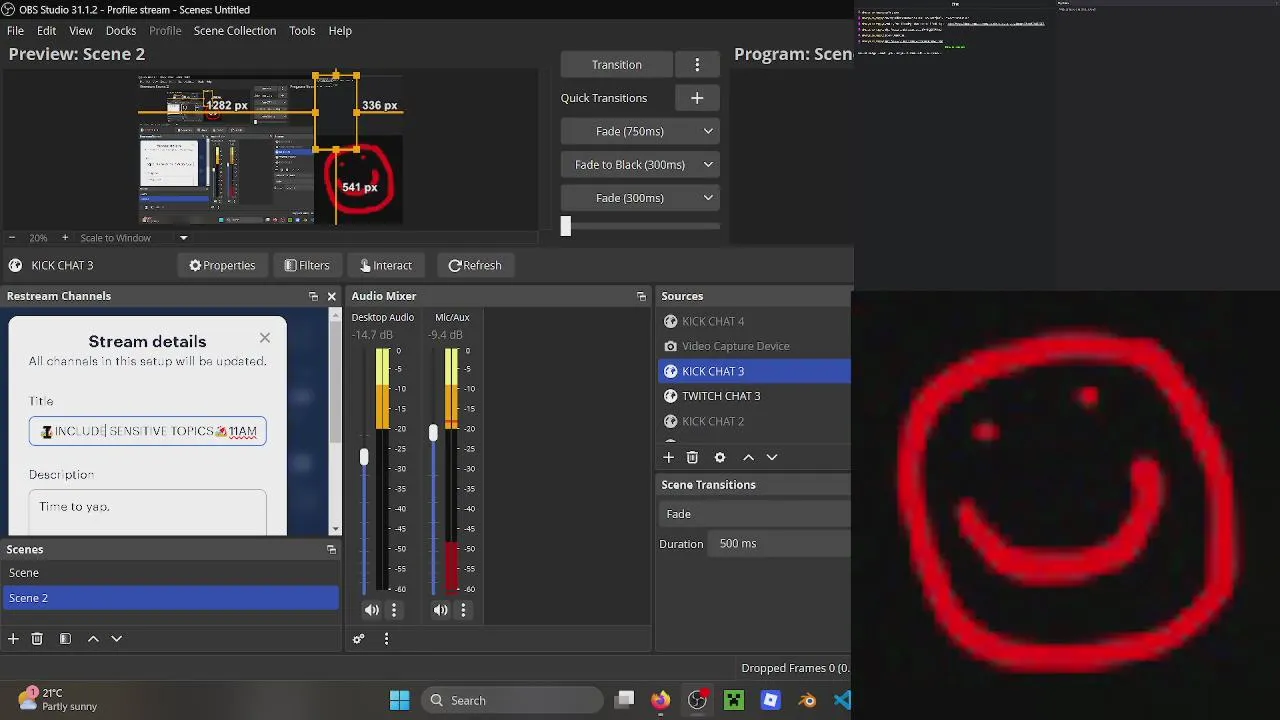Open Scene Transitions Fade combo box

click(756, 514)
